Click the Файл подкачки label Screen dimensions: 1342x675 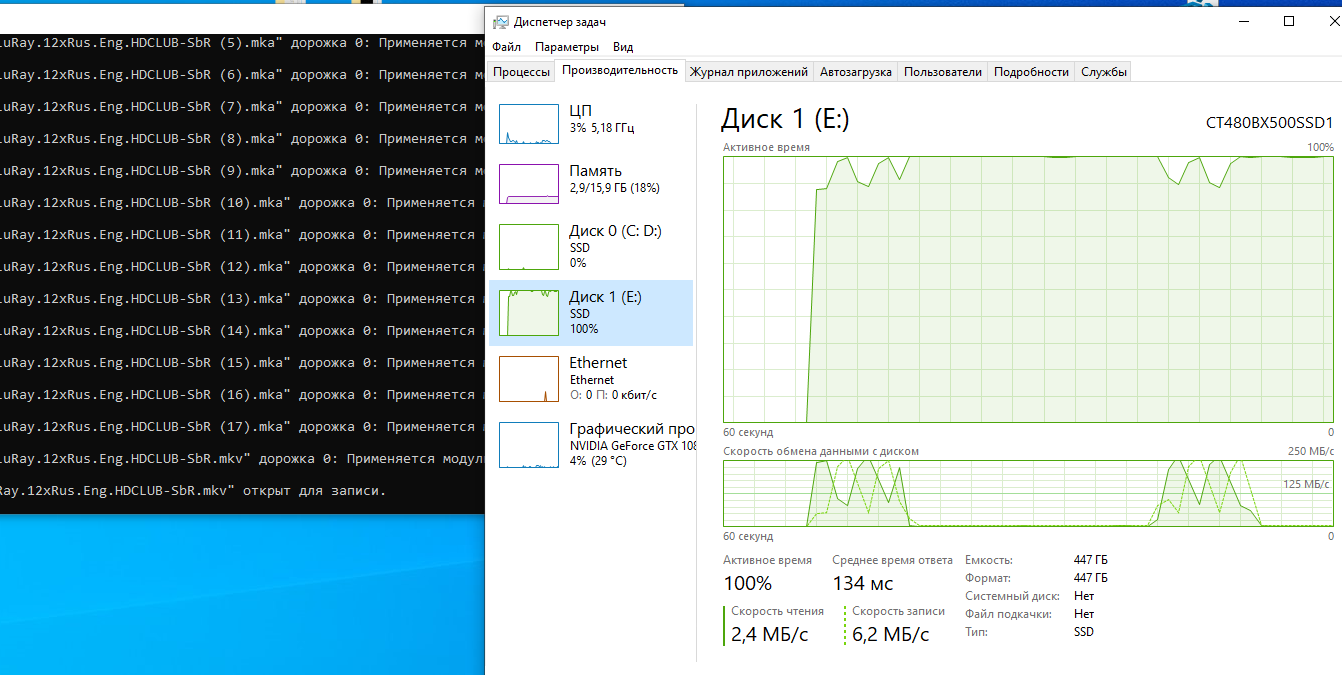(1008, 614)
